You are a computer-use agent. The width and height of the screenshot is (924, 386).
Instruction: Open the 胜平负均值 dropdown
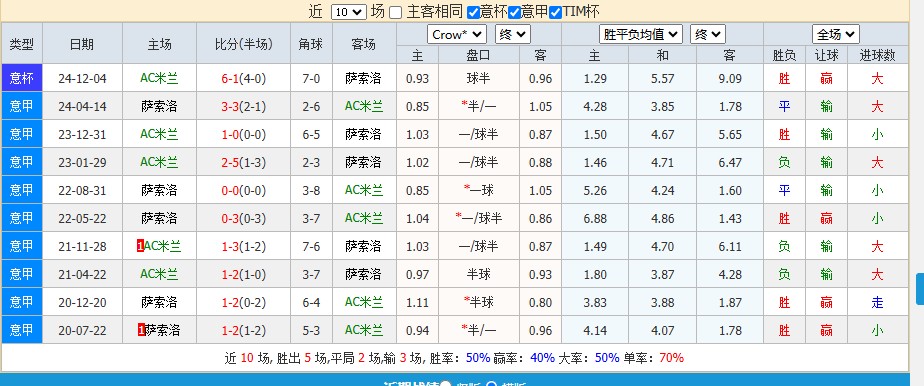pyautogui.click(x=641, y=34)
